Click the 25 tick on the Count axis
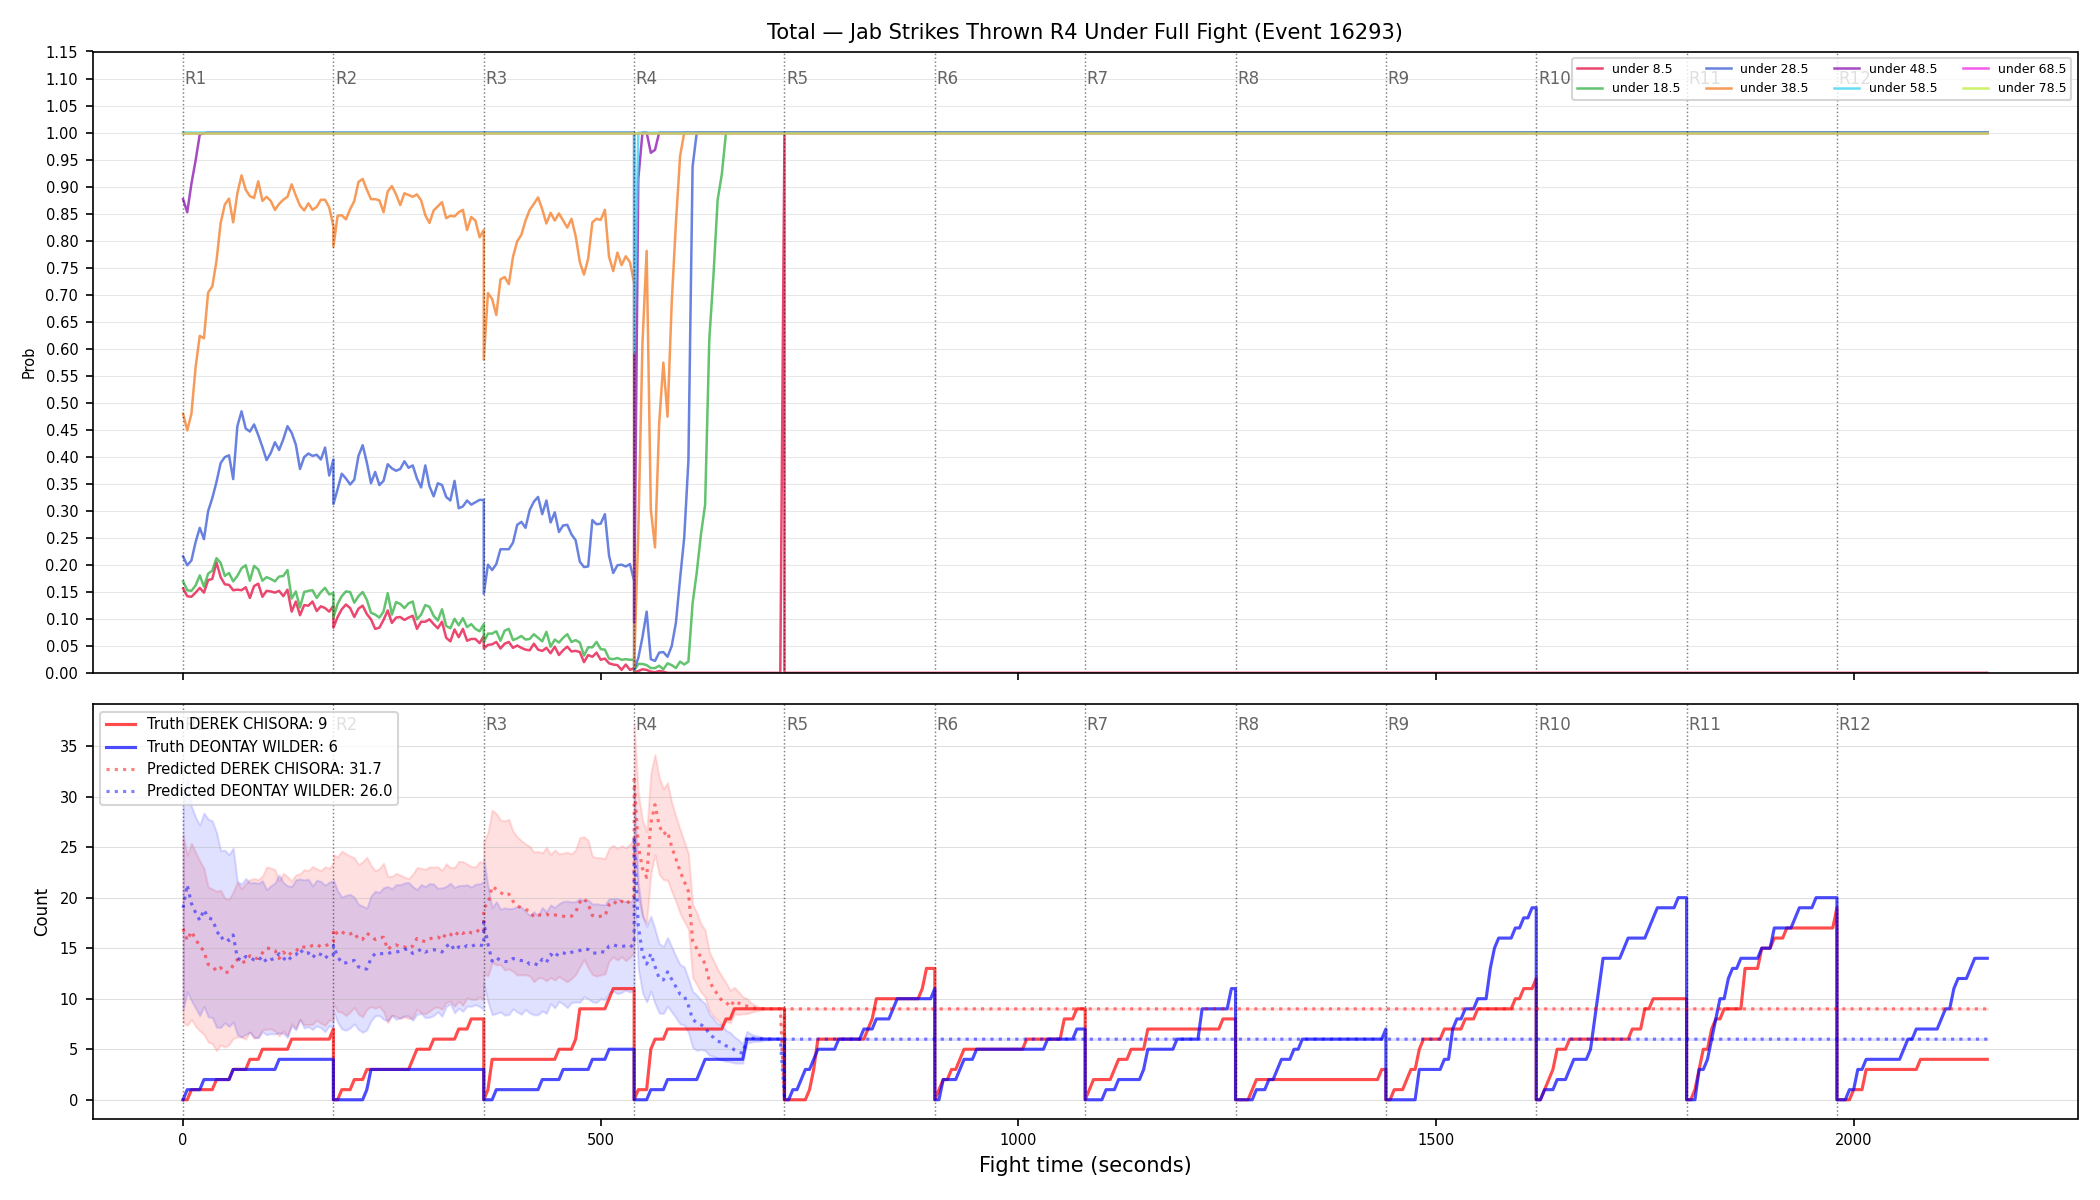Viewport: 2100px width, 1200px height. (68, 847)
